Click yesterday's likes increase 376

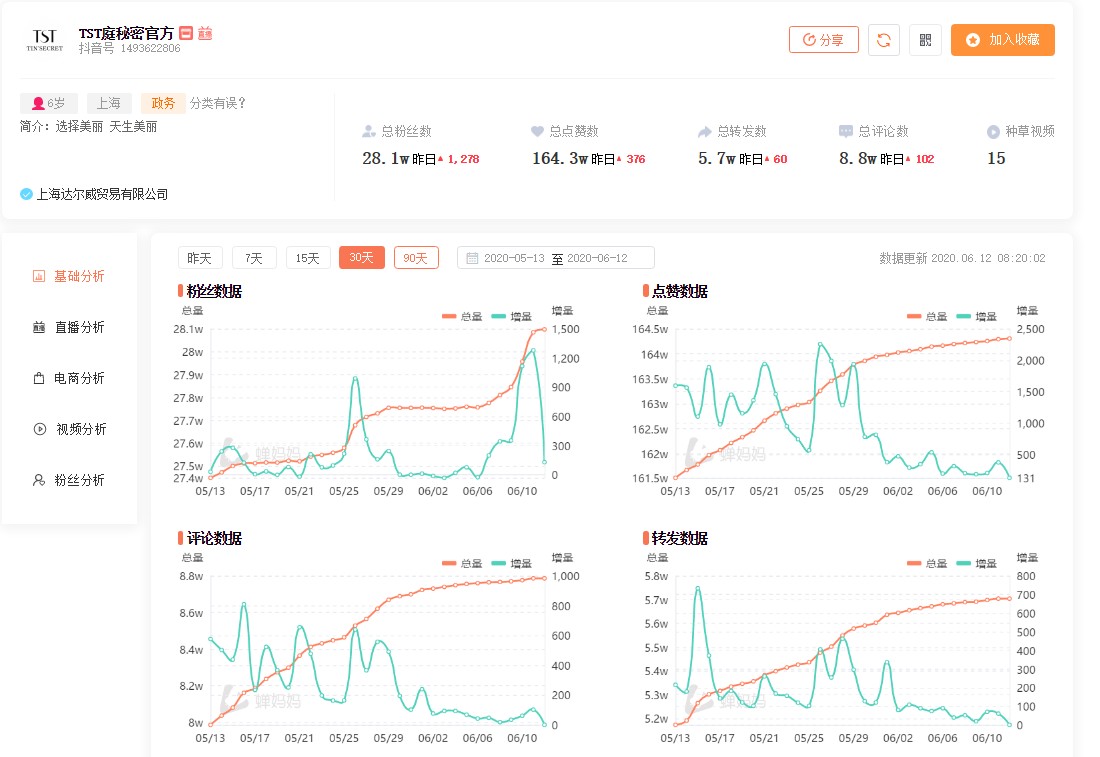(x=636, y=159)
